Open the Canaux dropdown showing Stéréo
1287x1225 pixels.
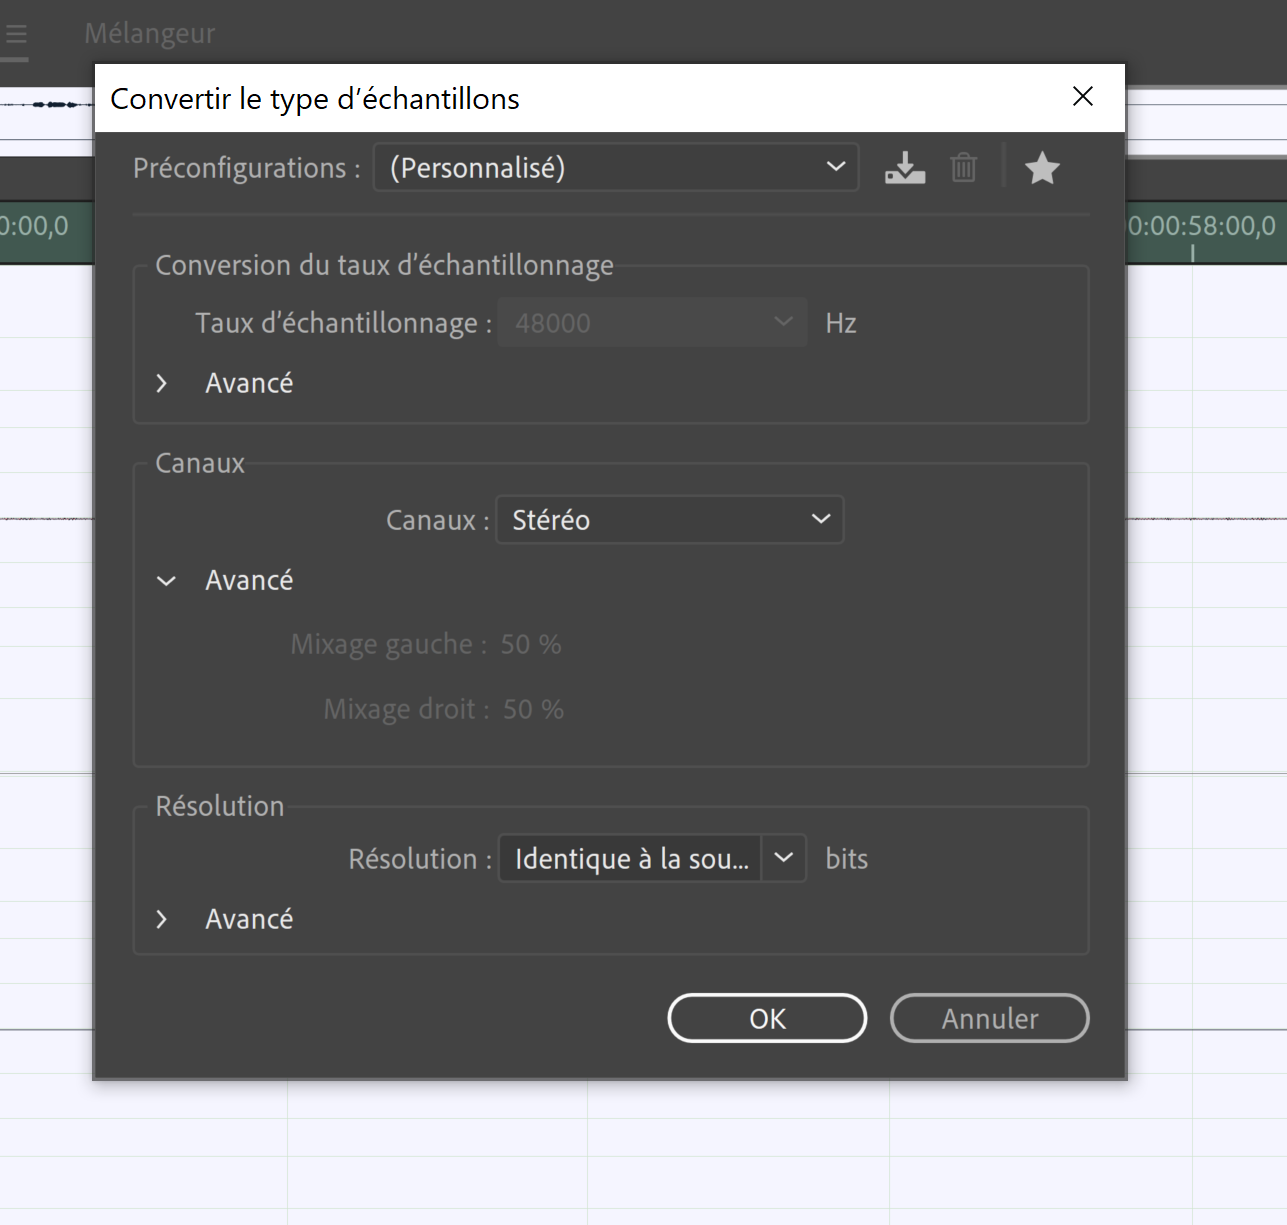click(670, 520)
